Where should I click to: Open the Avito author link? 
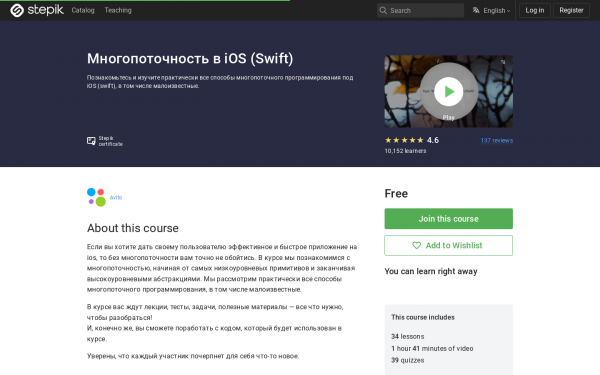pos(116,197)
